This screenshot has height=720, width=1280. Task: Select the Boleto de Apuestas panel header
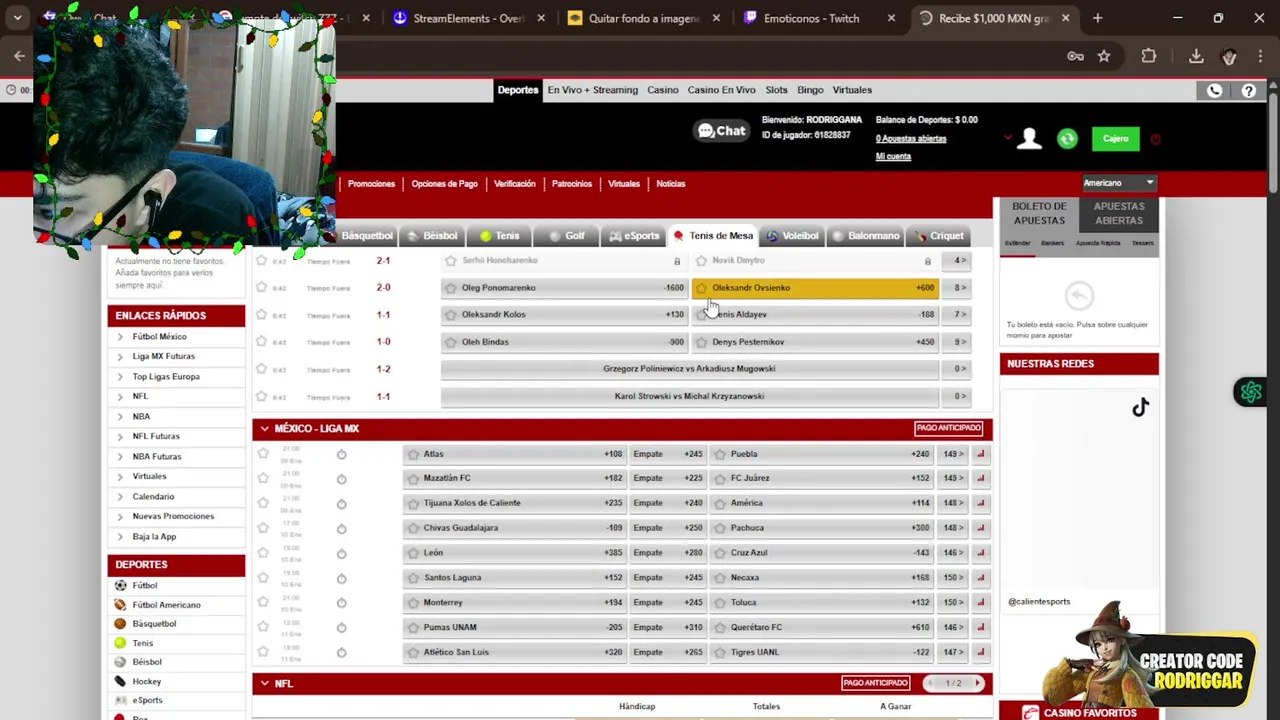1039,213
